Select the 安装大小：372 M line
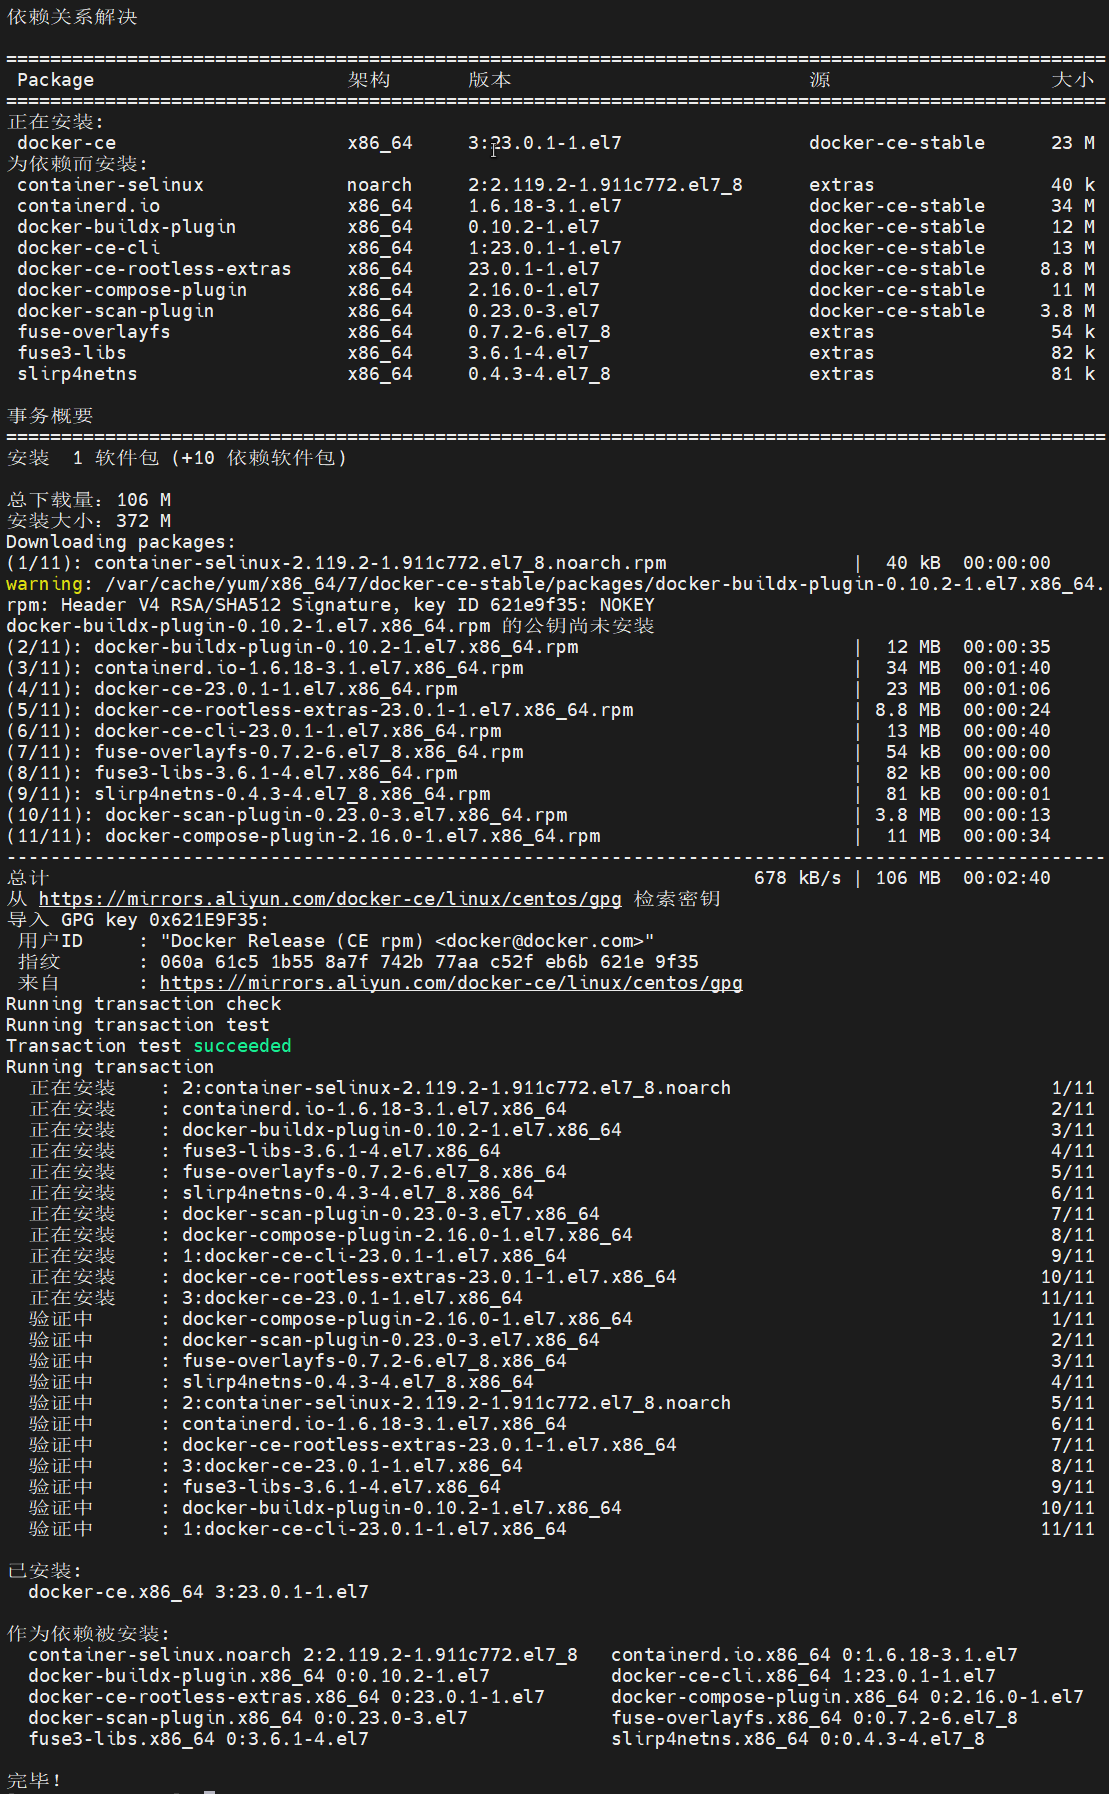This screenshot has width=1109, height=1794. click(89, 521)
